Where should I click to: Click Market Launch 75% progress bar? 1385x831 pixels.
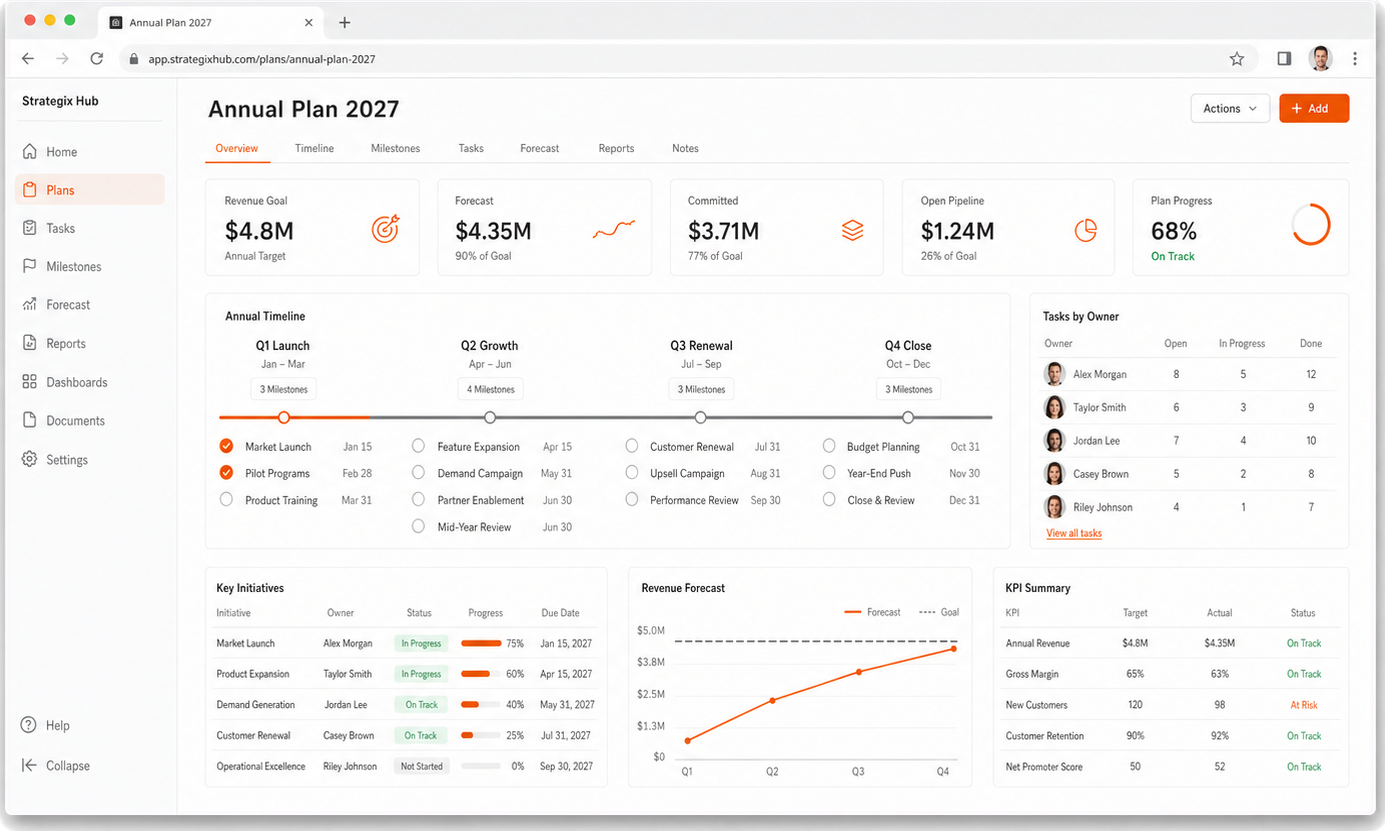(481, 644)
